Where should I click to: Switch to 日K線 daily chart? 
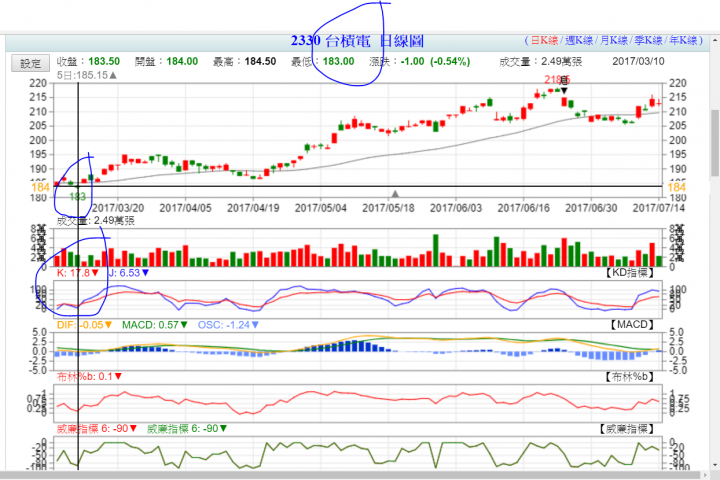(544, 40)
